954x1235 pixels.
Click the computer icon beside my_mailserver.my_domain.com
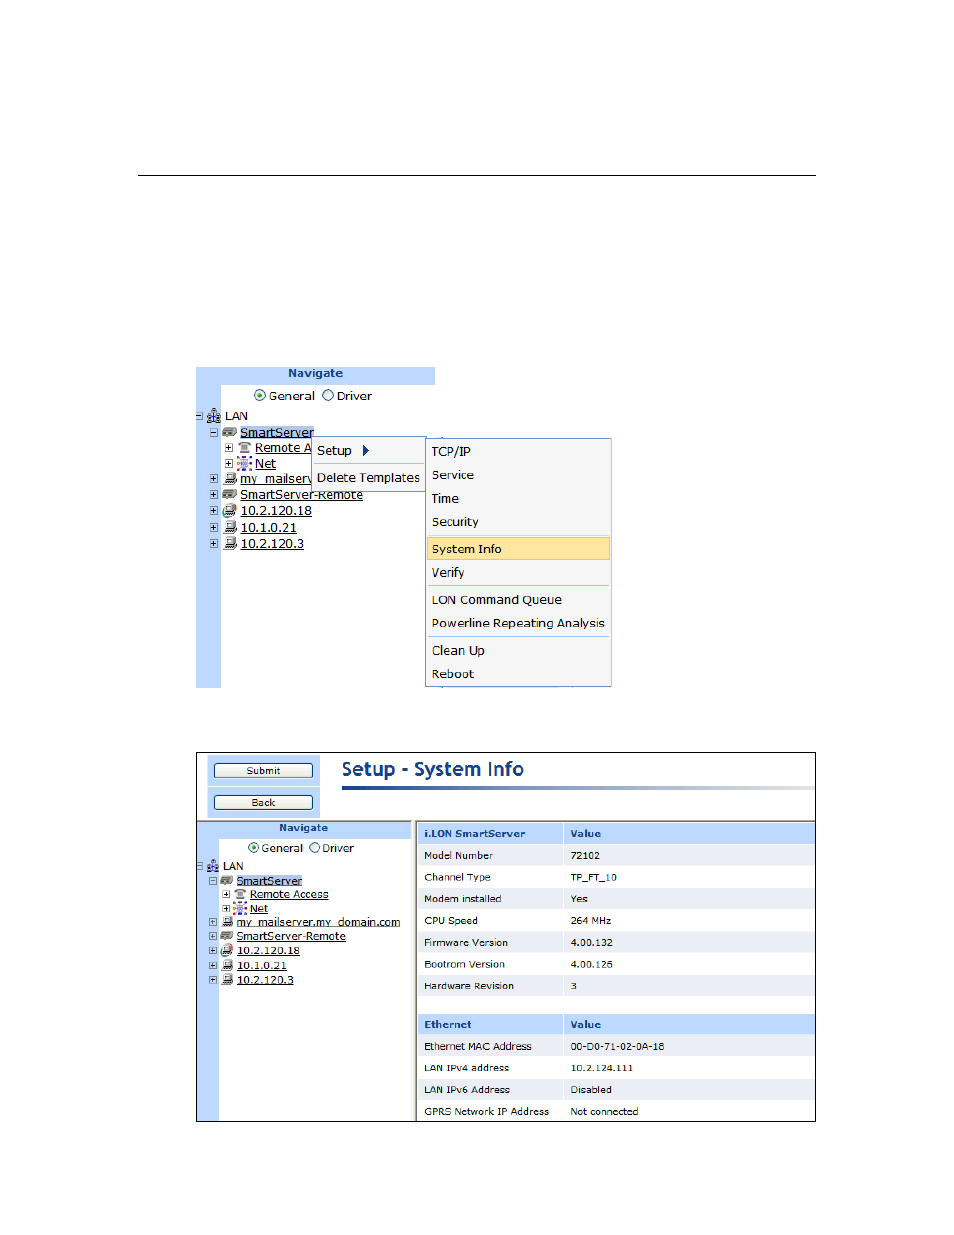(x=227, y=922)
